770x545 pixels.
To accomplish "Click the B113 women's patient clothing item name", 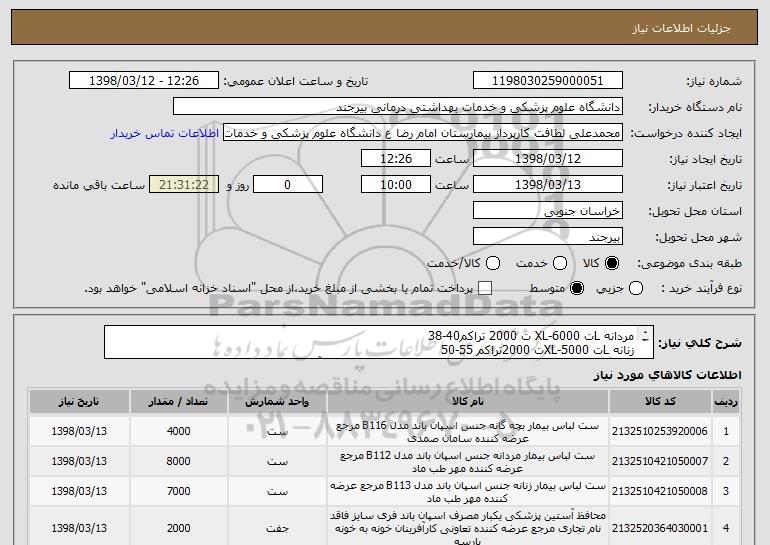I will [468, 492].
